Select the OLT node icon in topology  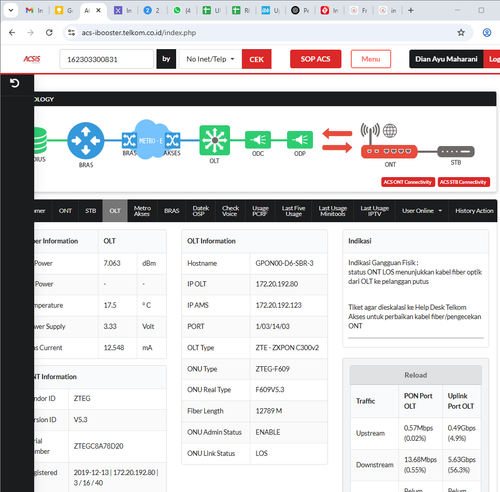(x=215, y=140)
